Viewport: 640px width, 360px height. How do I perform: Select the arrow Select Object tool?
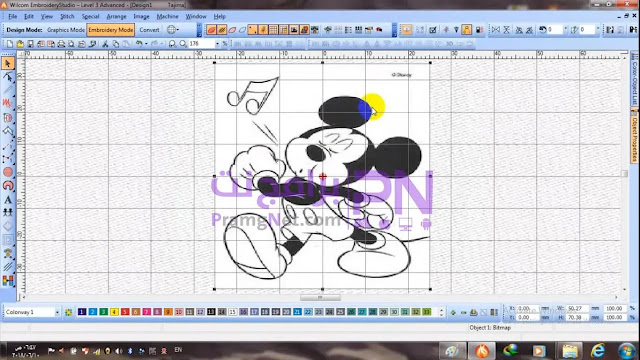pos(8,63)
